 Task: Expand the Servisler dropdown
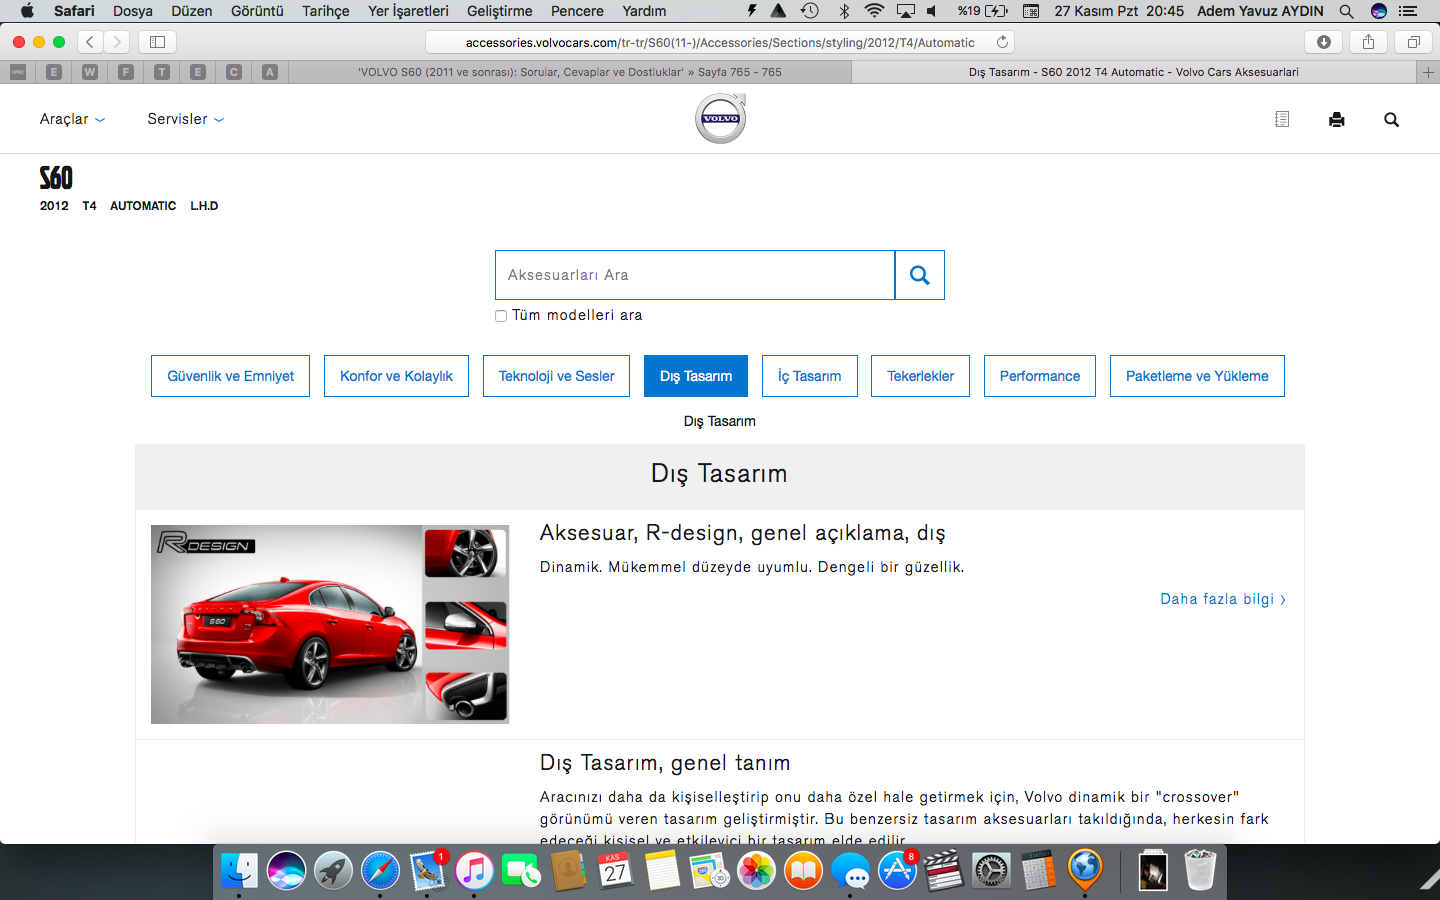tap(186, 119)
